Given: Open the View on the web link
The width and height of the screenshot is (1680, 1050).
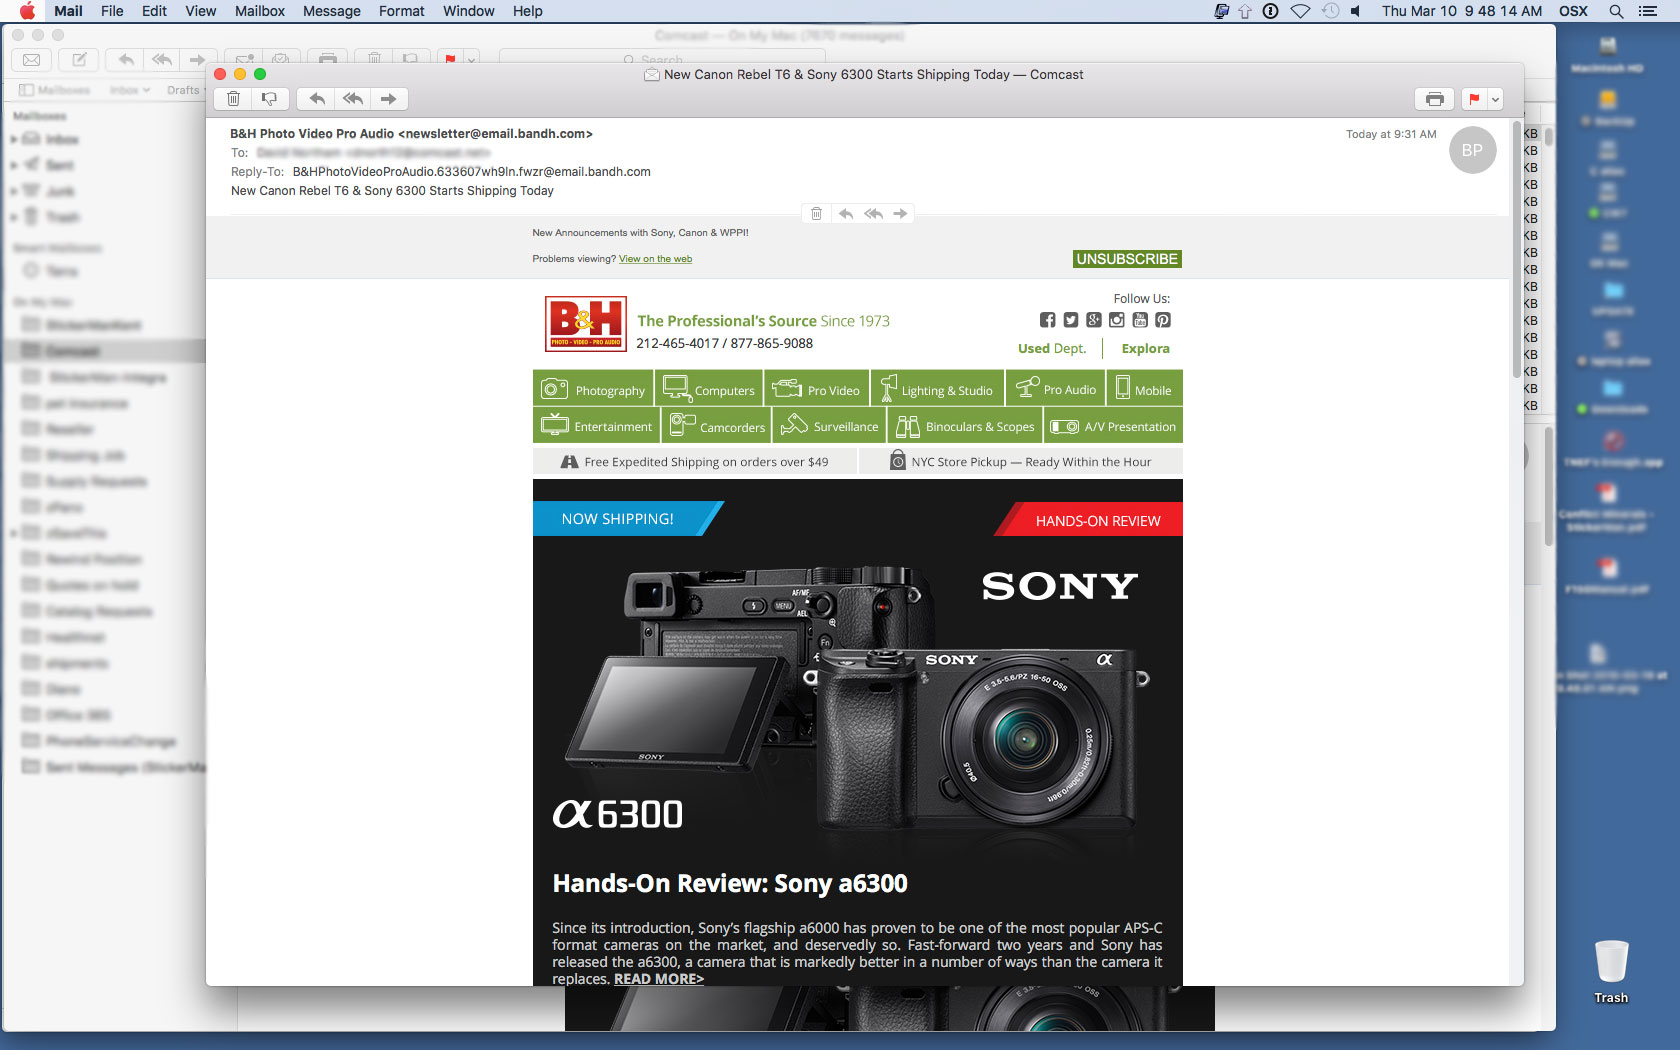Looking at the screenshot, I should pos(655,259).
